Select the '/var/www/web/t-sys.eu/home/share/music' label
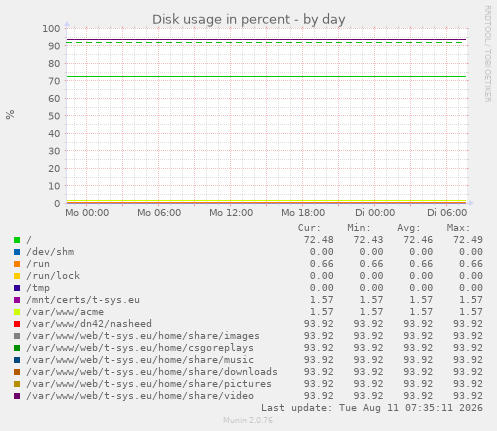This screenshot has height=431, width=497. (x=140, y=360)
